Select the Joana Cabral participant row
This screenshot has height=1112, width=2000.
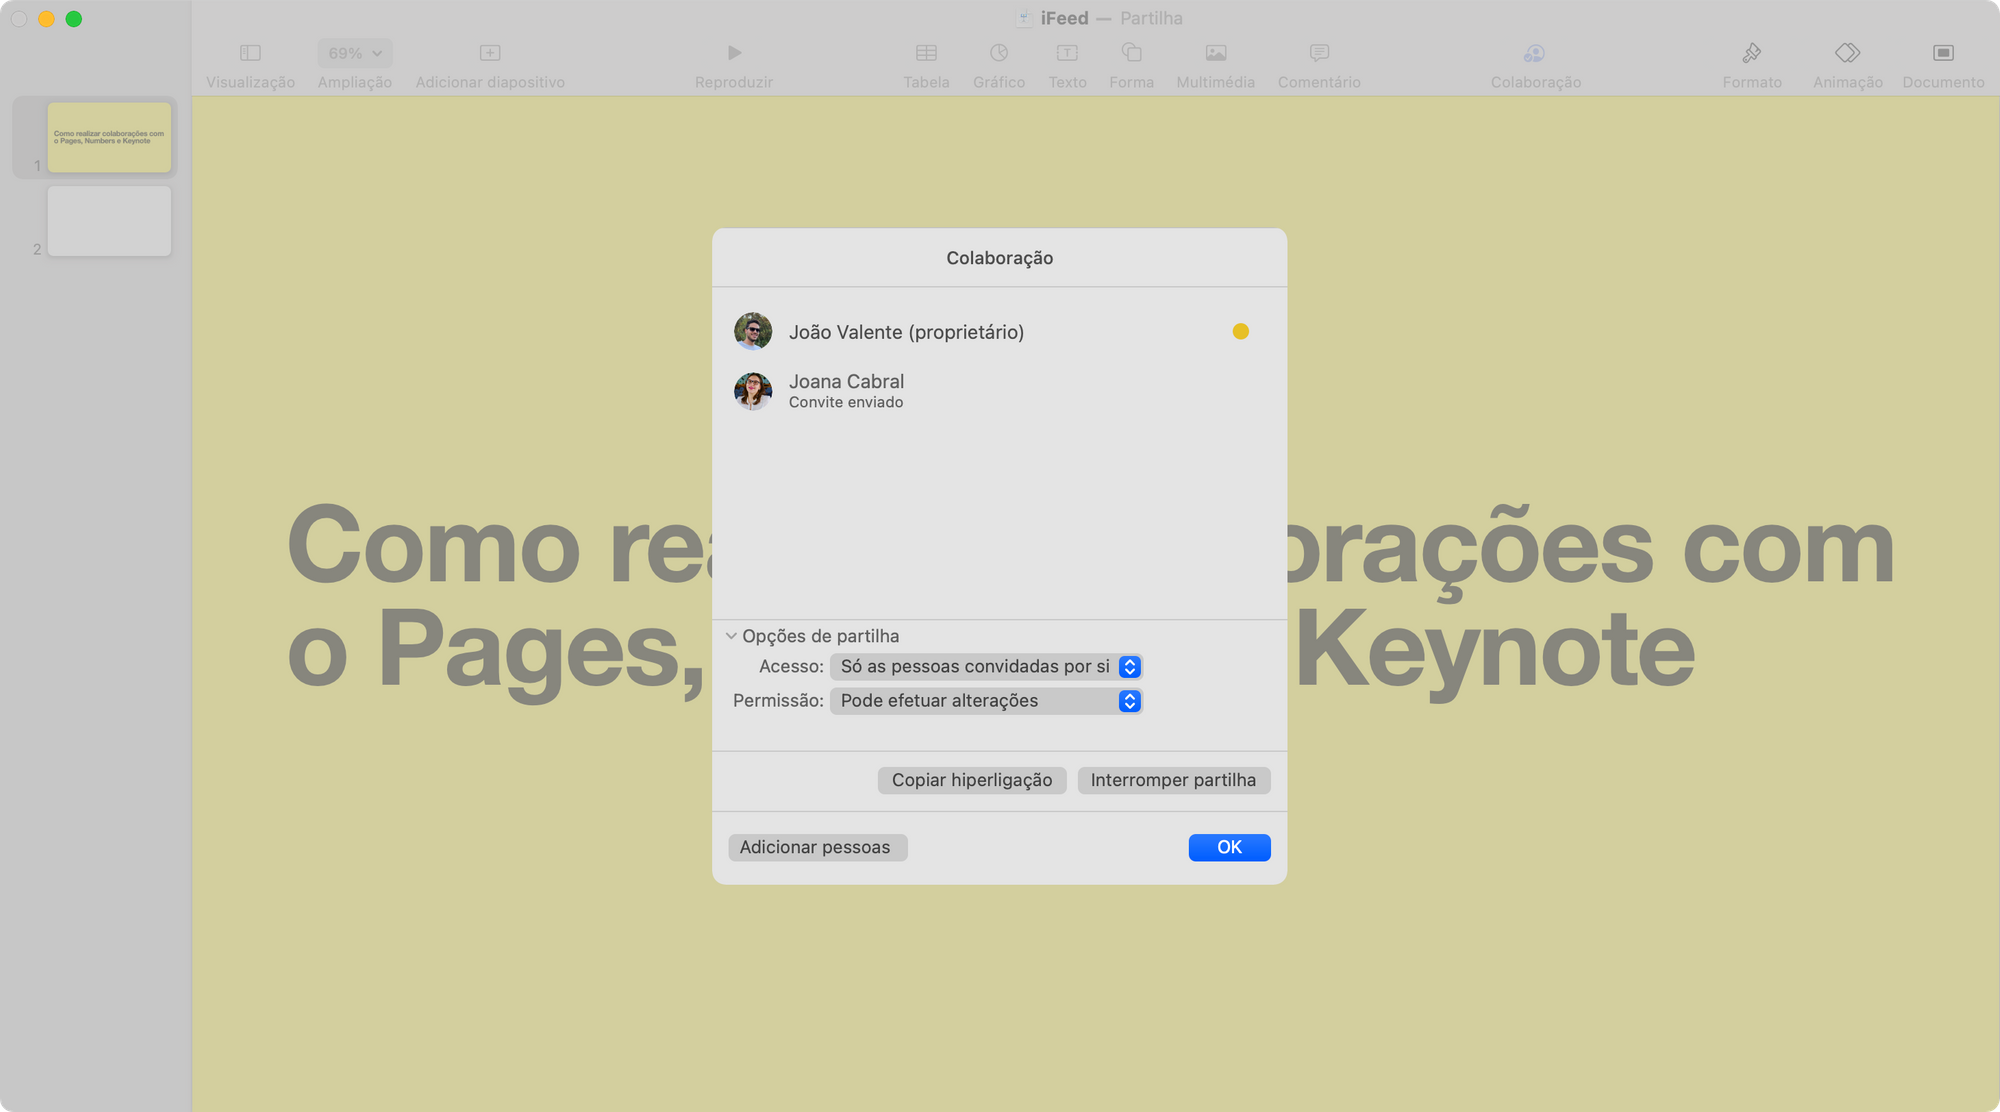[x=999, y=391]
